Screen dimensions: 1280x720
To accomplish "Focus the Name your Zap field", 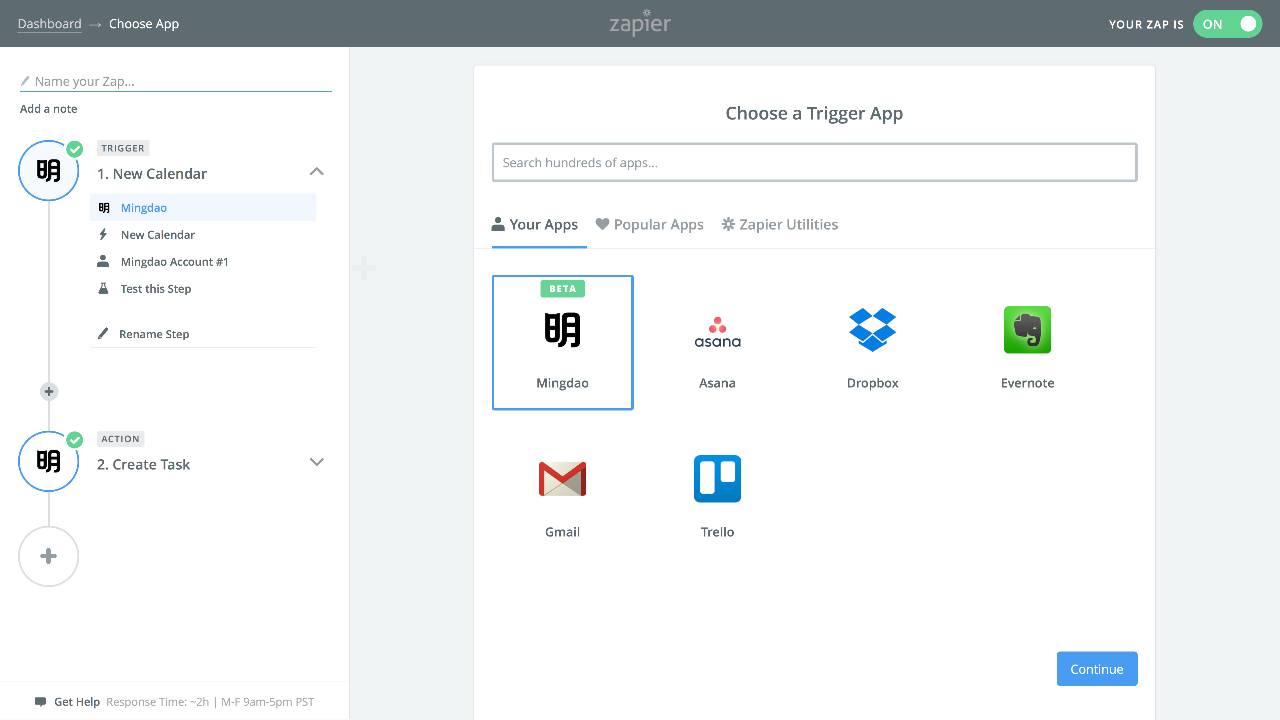I will click(176, 81).
